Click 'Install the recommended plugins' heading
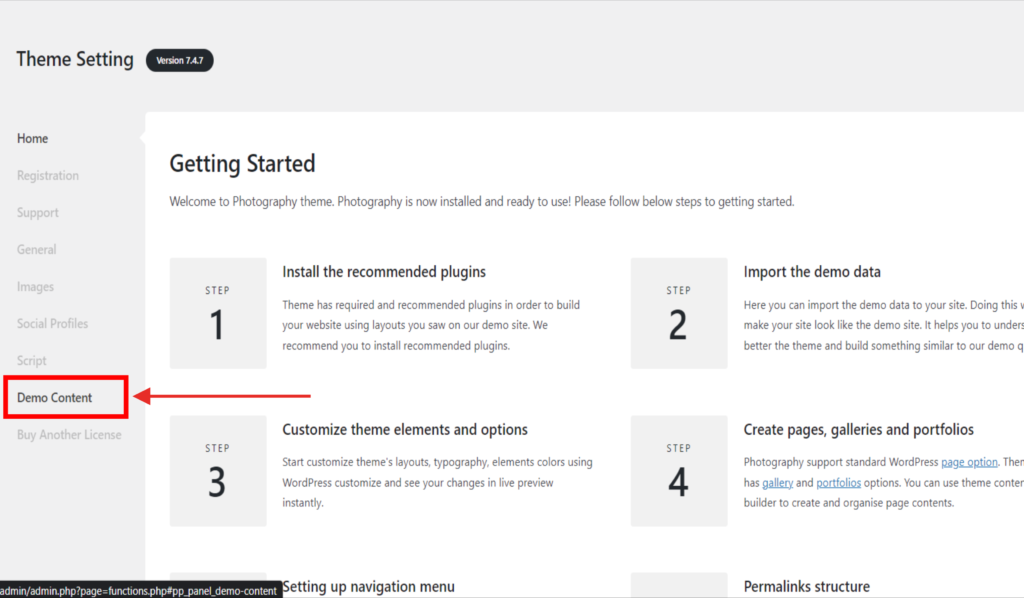 click(x=384, y=272)
